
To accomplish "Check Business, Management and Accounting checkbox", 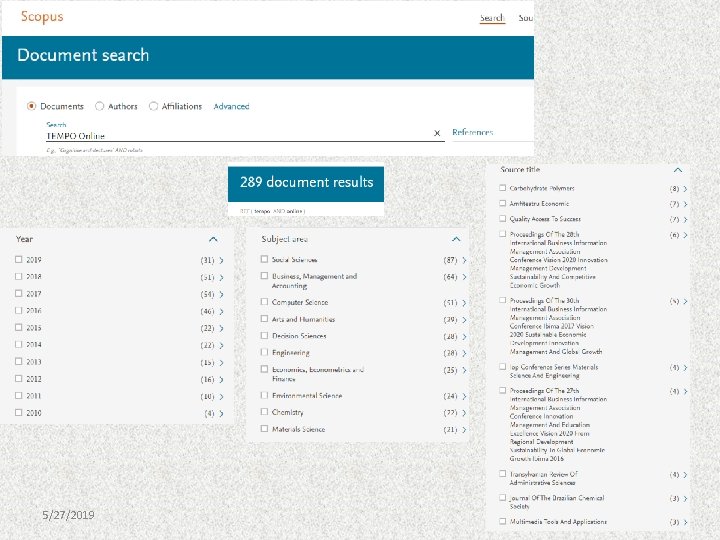I will coord(264,276).
